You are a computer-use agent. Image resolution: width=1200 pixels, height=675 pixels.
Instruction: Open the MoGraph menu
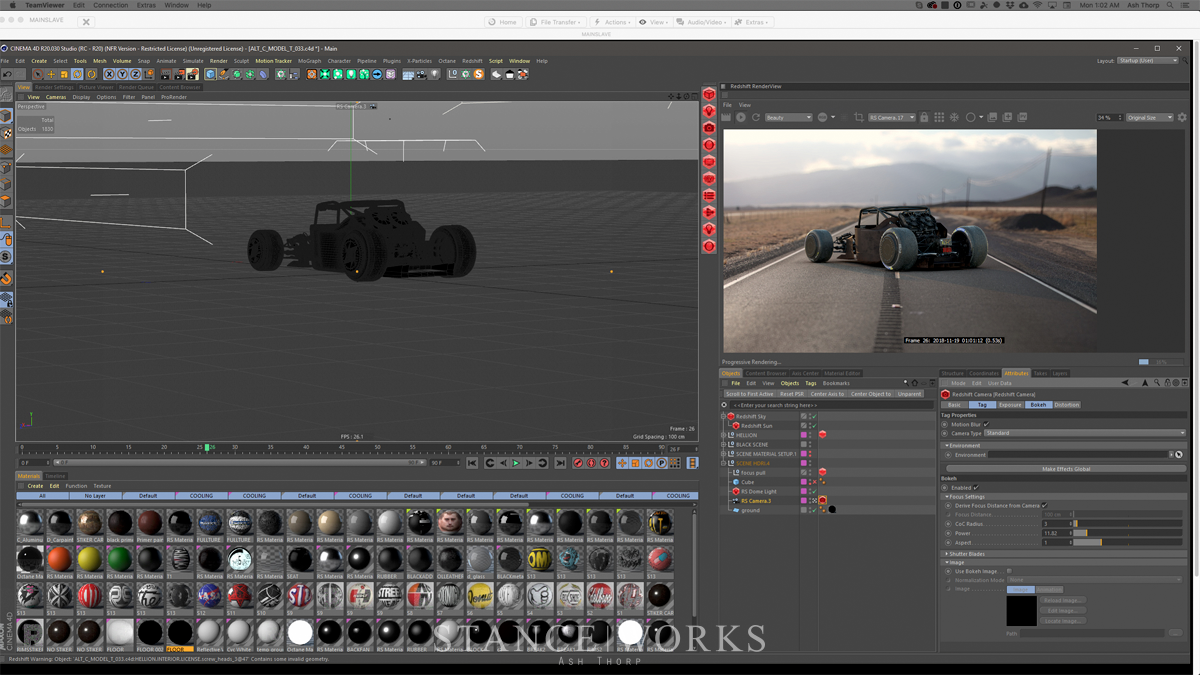point(310,61)
